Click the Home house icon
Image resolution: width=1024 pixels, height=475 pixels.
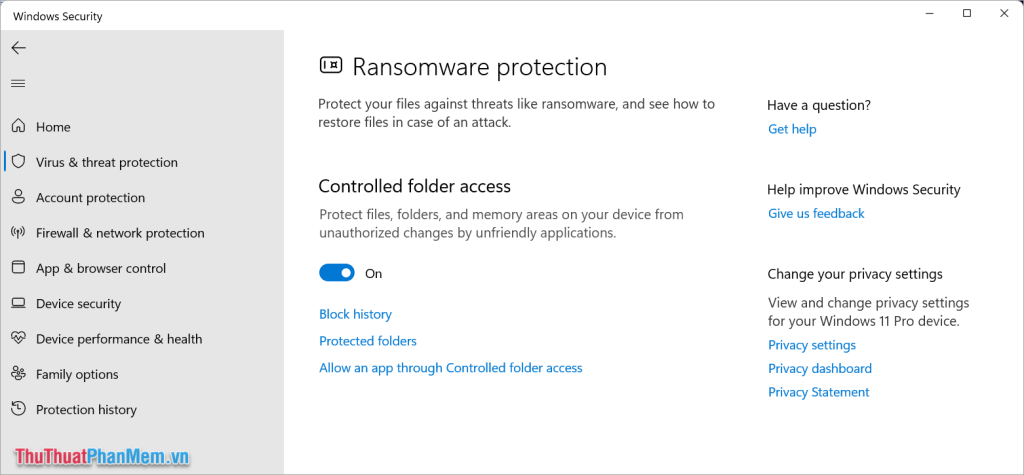point(19,126)
